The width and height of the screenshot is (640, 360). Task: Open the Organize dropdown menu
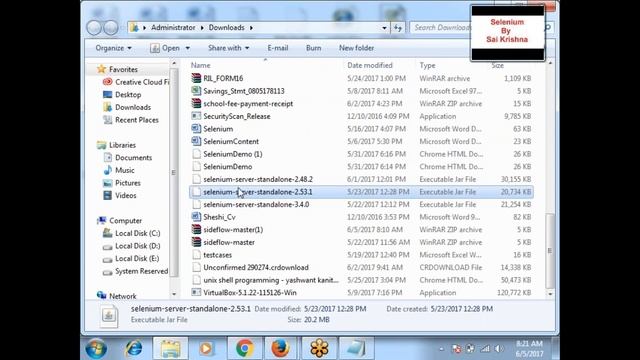[x=113, y=48]
